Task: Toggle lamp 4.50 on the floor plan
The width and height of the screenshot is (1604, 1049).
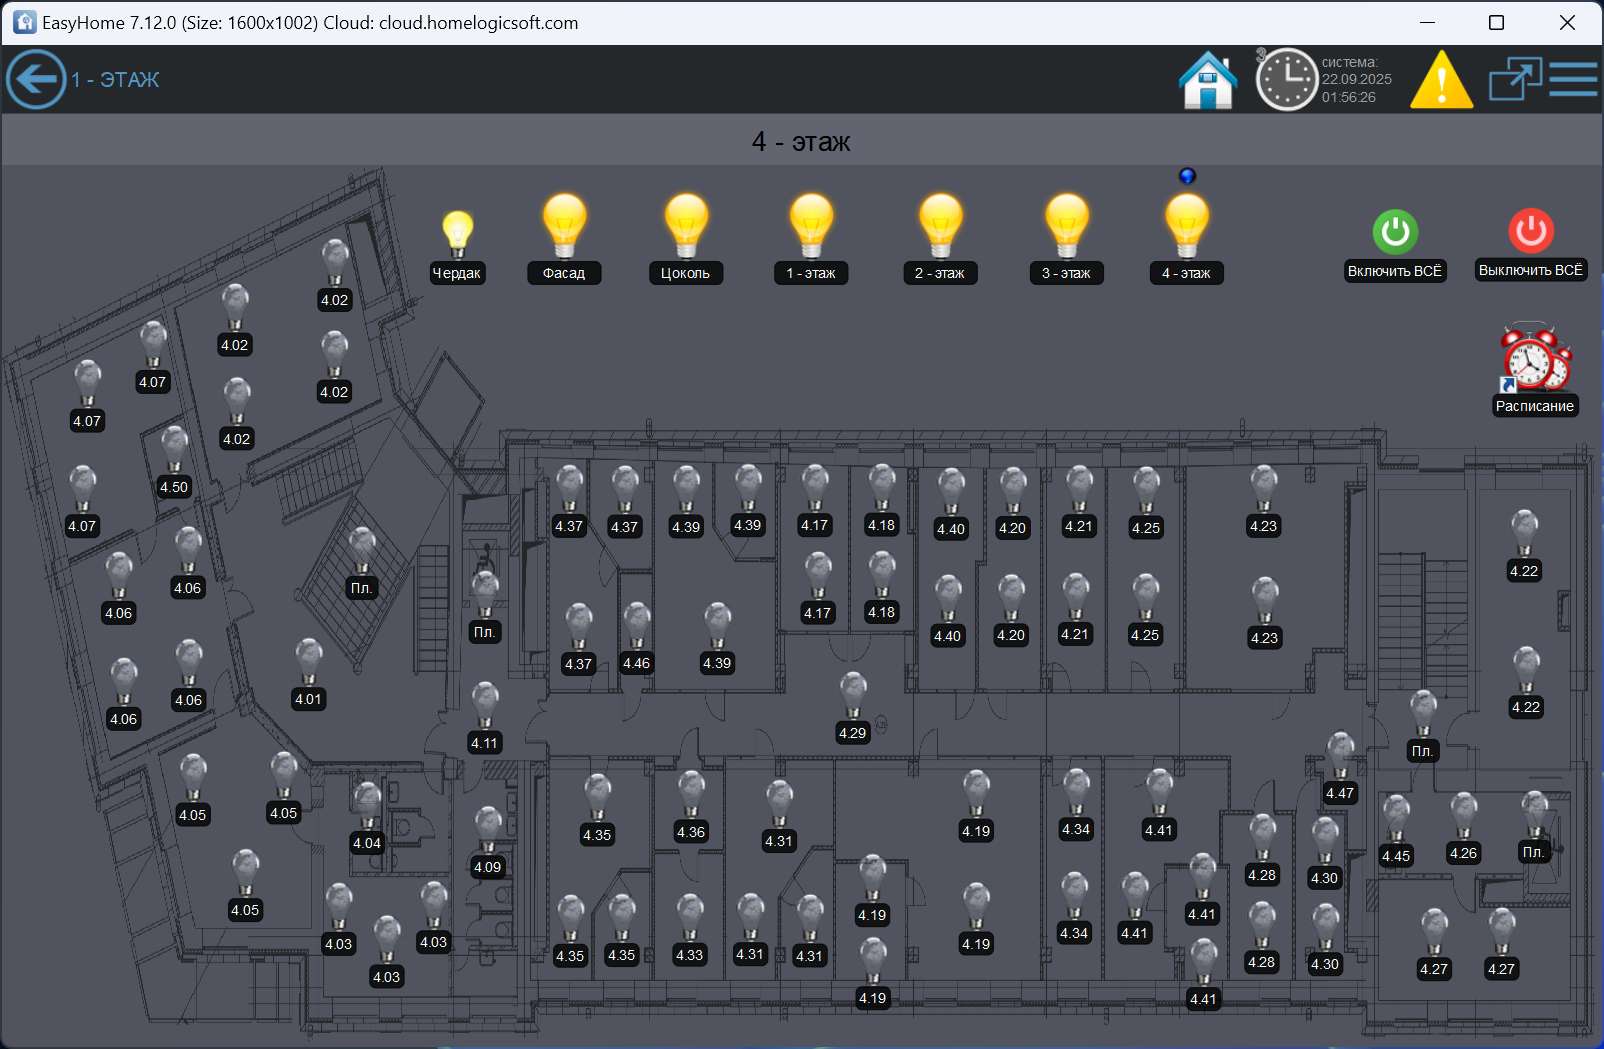Action: [174, 451]
